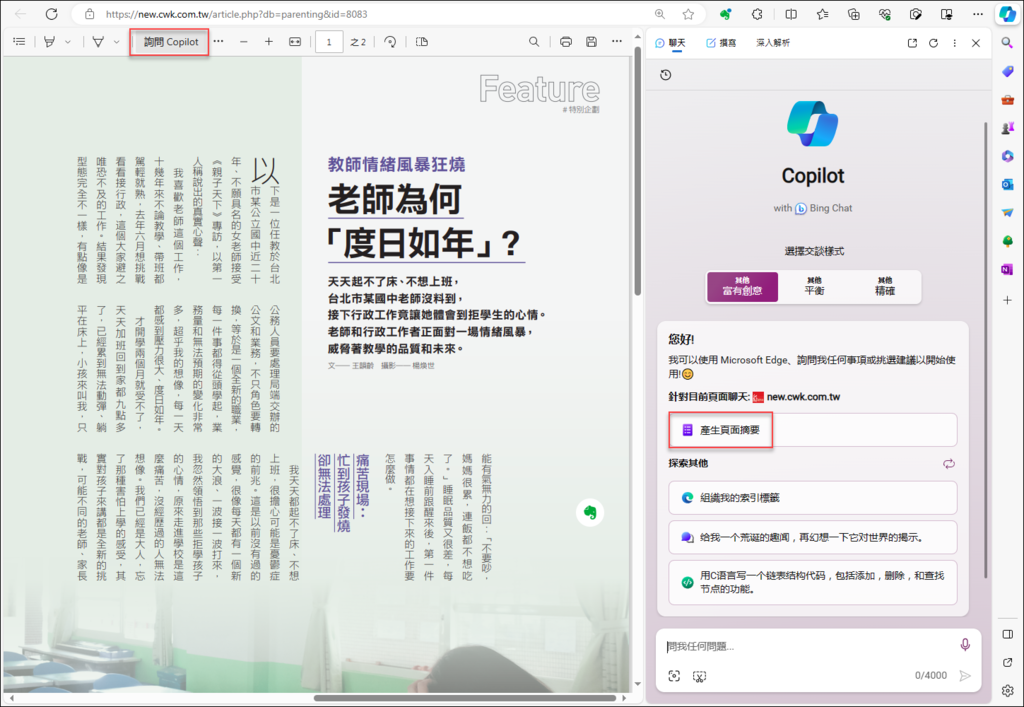Expand the highlight tool dropdown arrow
This screenshot has width=1024, height=707.
68,42
